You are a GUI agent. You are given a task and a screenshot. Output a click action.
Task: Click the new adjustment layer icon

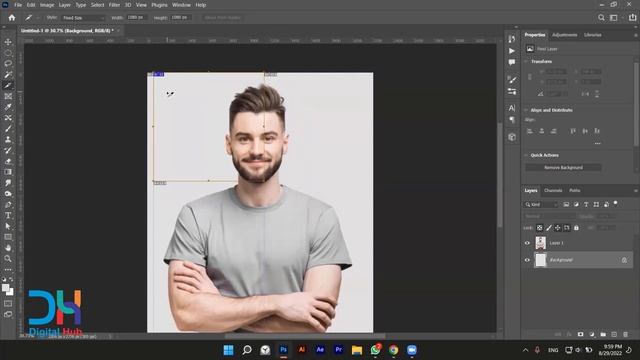[592, 334]
